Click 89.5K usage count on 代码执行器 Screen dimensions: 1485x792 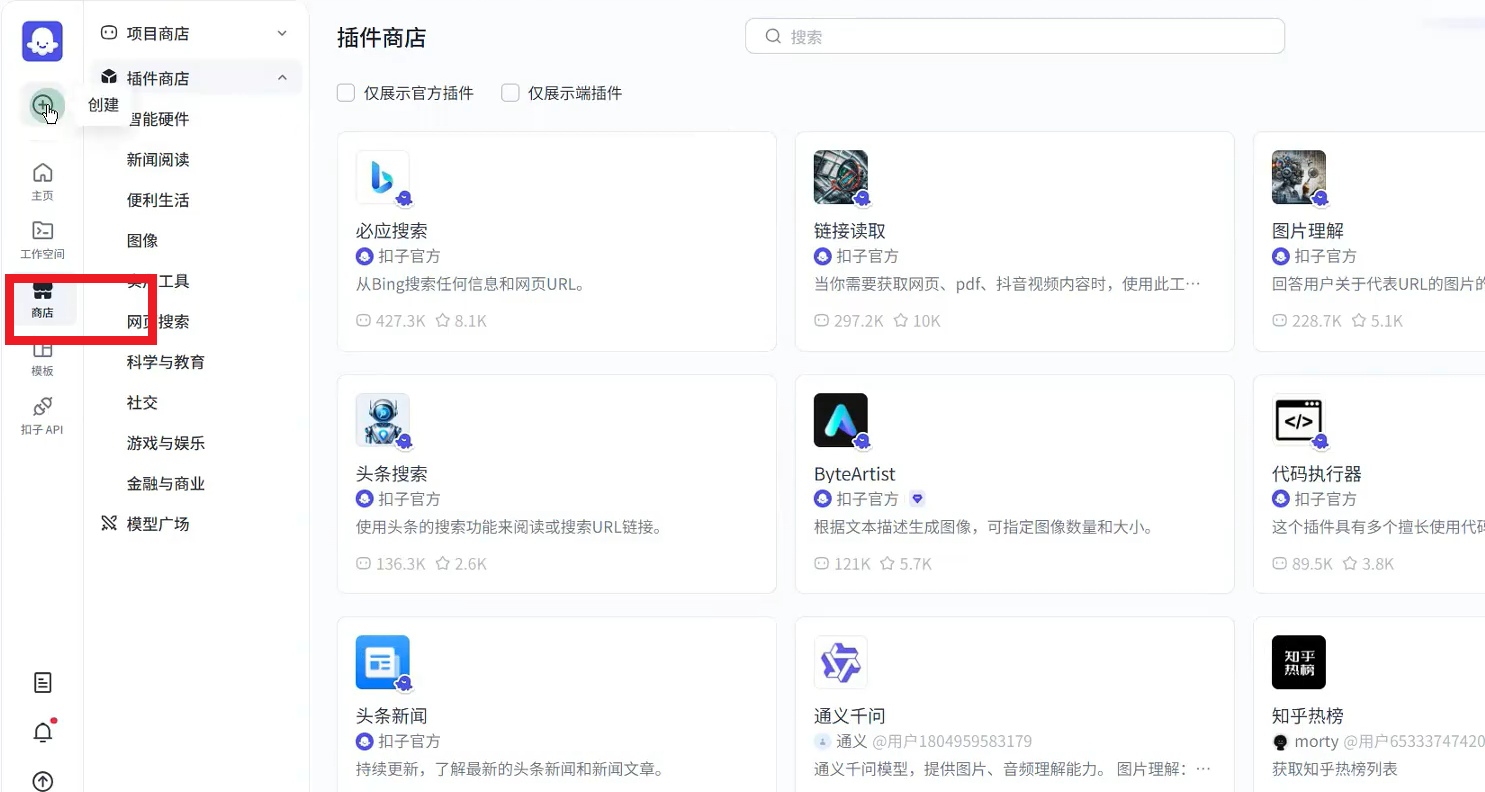coord(1312,564)
